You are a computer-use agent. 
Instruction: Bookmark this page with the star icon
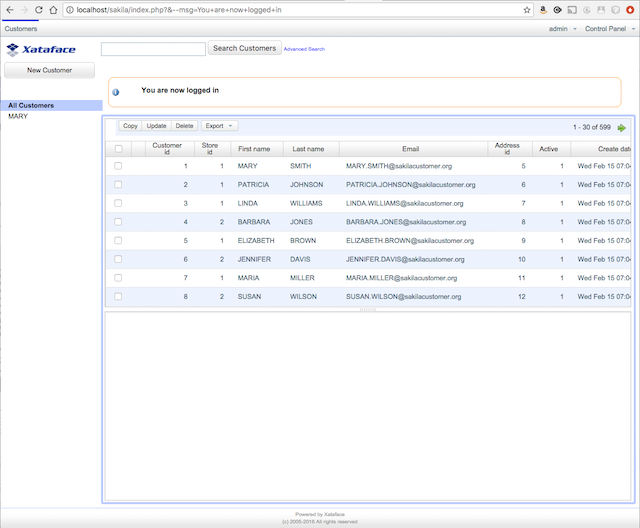click(527, 9)
